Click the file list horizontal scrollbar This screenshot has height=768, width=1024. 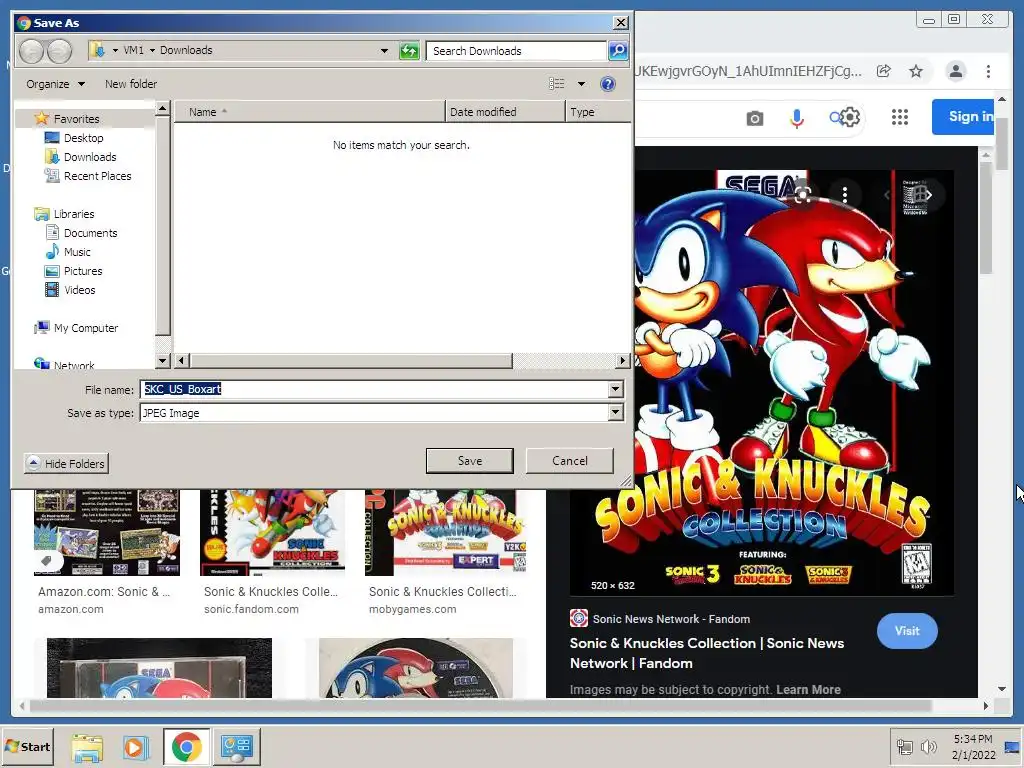[351, 360]
